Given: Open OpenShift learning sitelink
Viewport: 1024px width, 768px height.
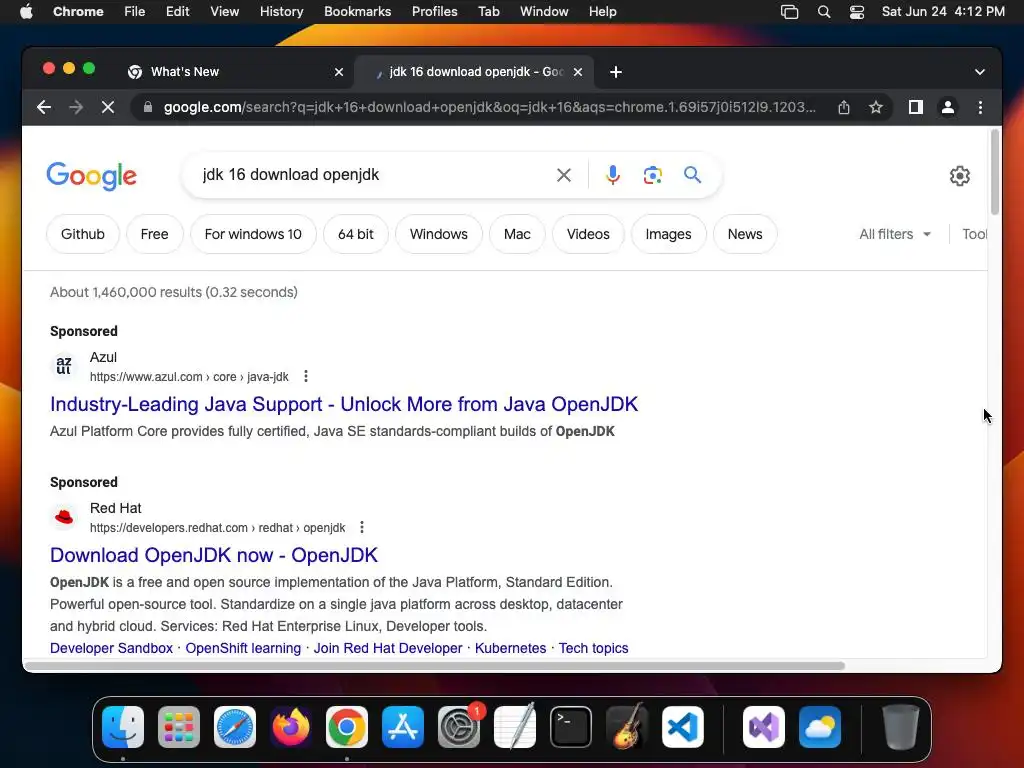Looking at the screenshot, I should click(x=243, y=648).
